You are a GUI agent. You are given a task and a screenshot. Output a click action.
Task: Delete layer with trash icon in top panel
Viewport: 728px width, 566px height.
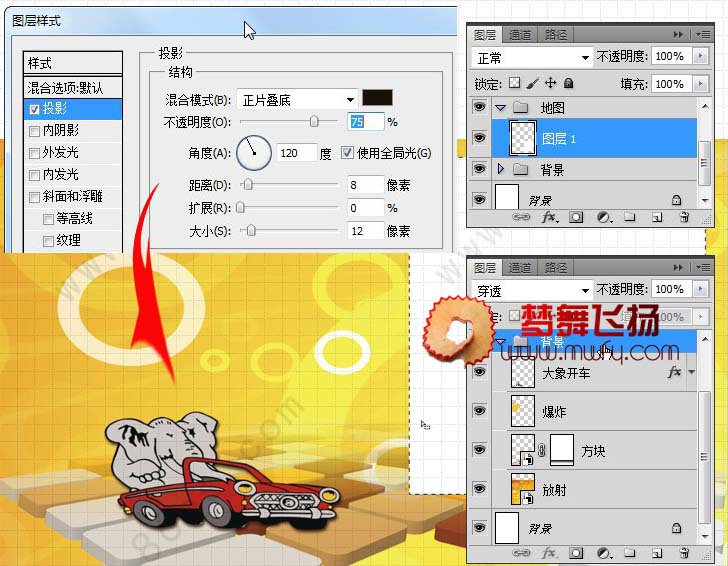tap(684, 217)
